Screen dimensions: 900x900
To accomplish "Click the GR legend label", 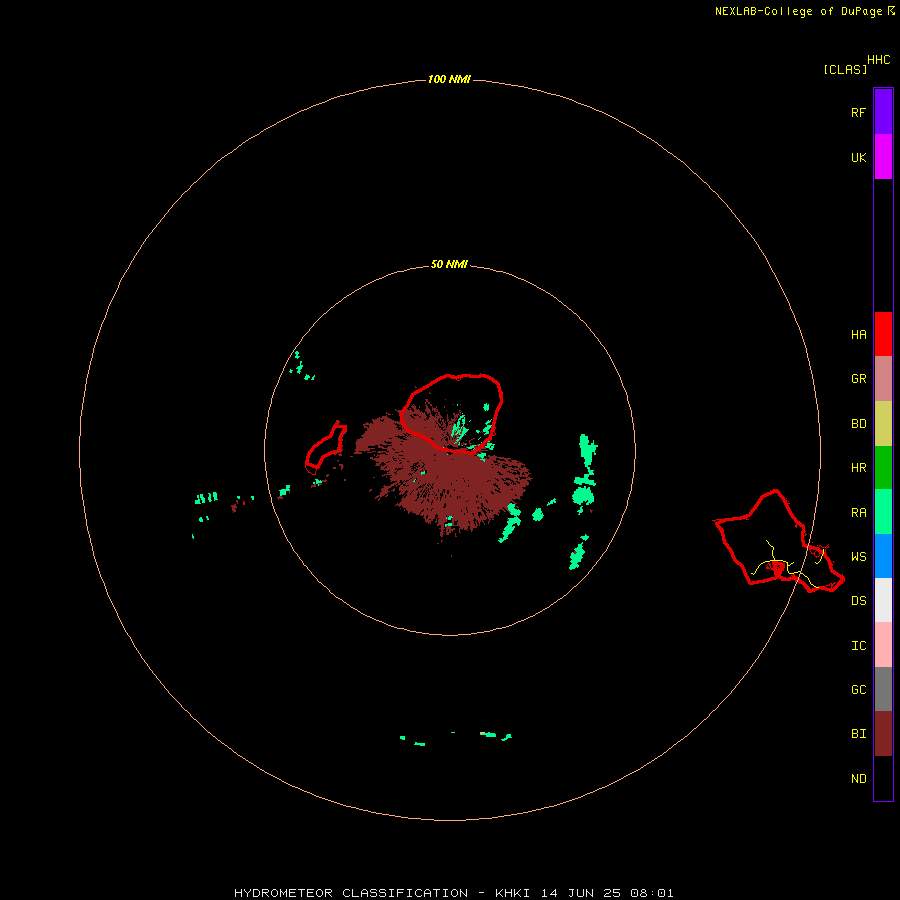I will [858, 379].
